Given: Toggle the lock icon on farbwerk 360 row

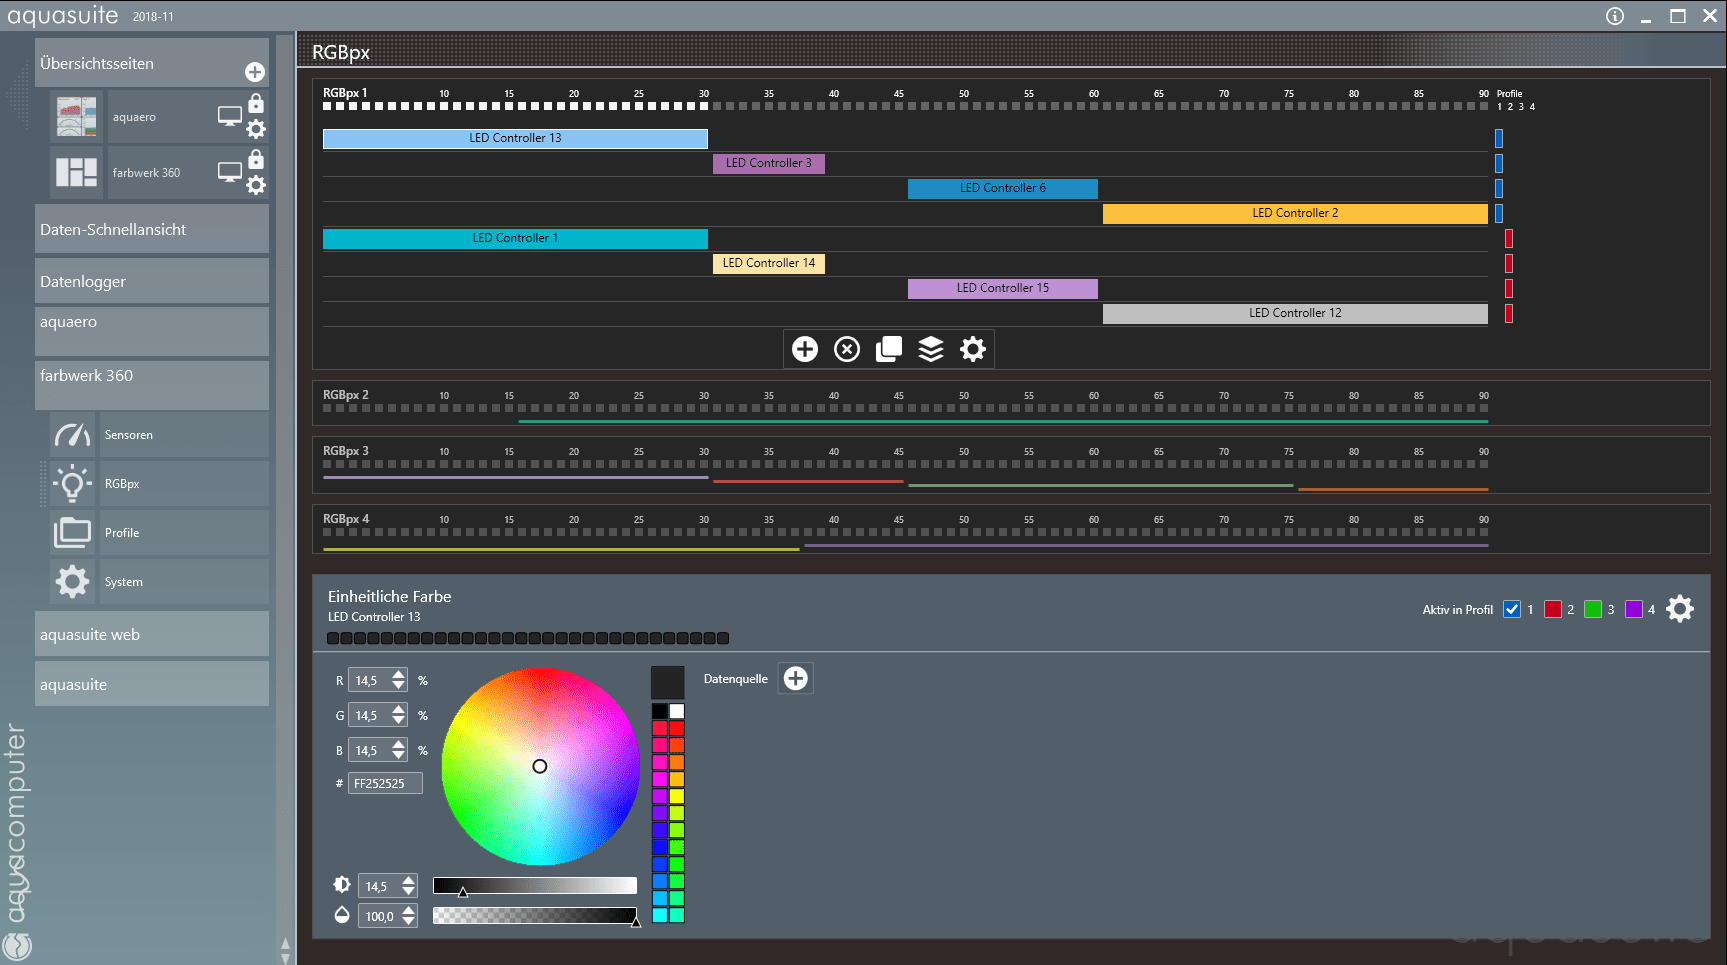Looking at the screenshot, I should tap(256, 159).
